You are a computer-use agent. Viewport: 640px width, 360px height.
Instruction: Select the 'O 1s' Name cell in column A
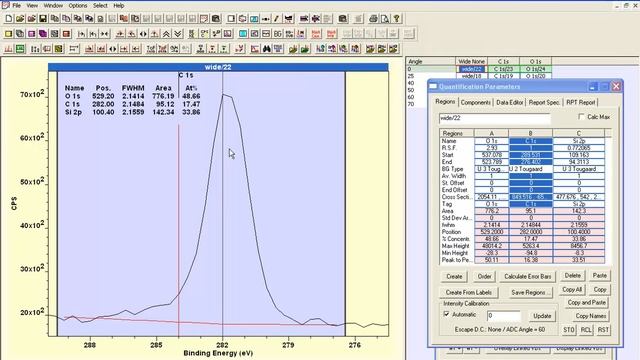[x=491, y=141]
